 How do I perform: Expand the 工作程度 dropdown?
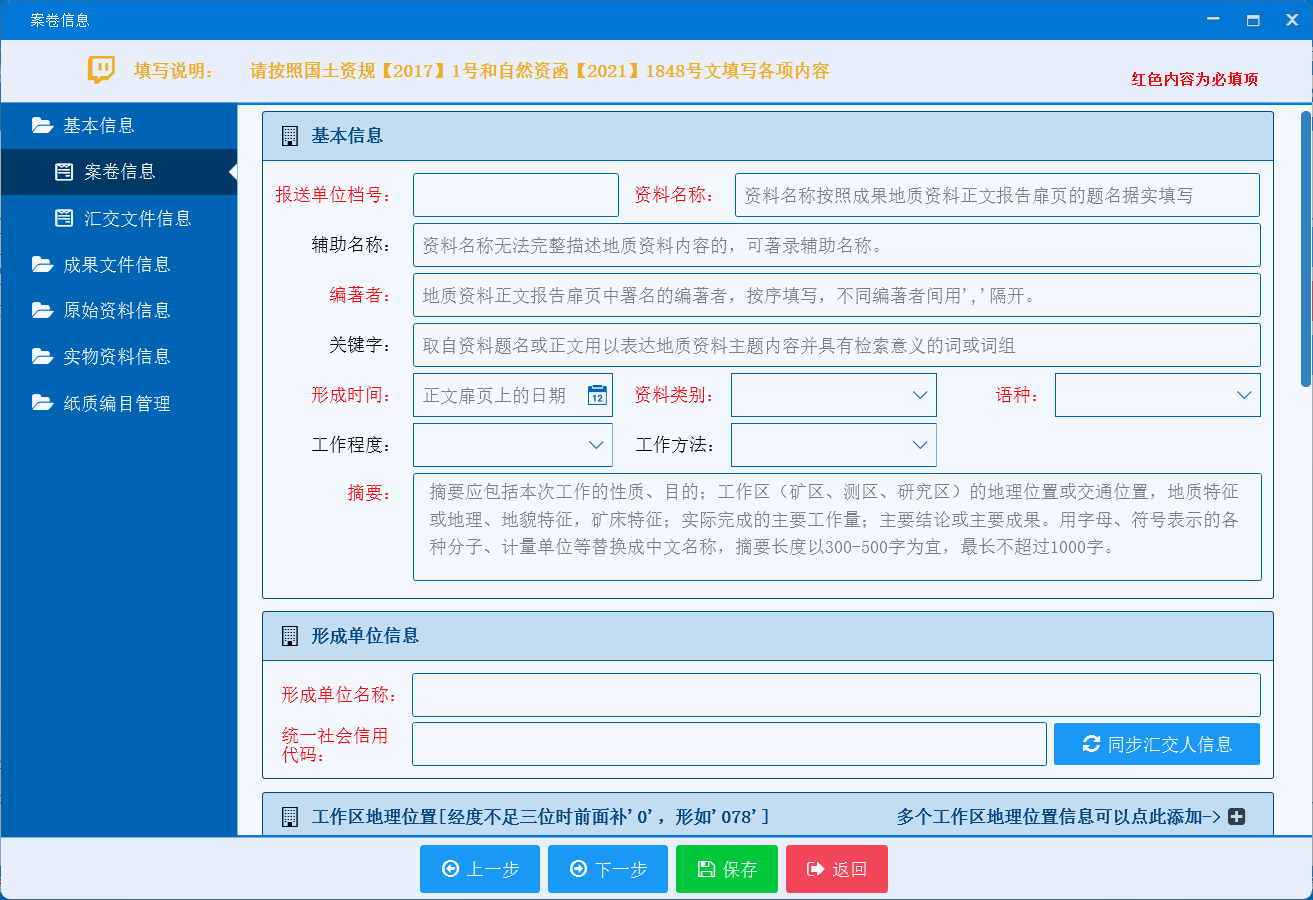(x=513, y=445)
